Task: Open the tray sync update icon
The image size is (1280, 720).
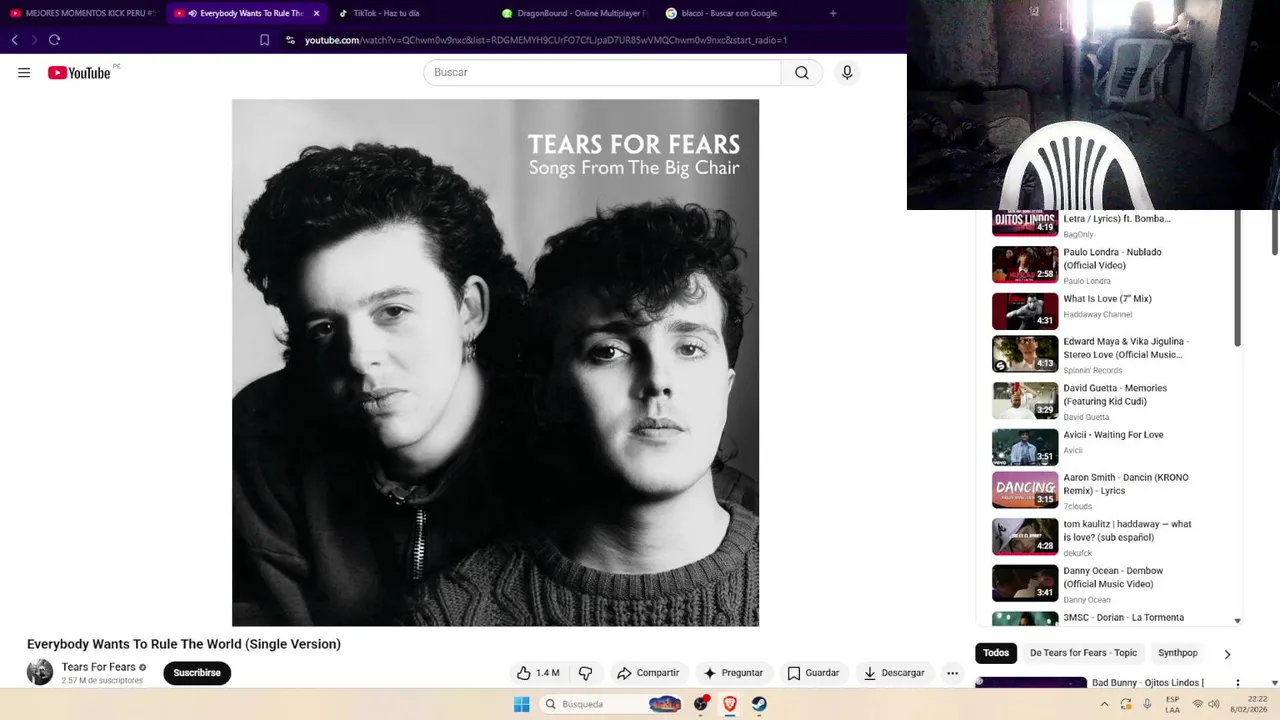Action: coord(1126,704)
